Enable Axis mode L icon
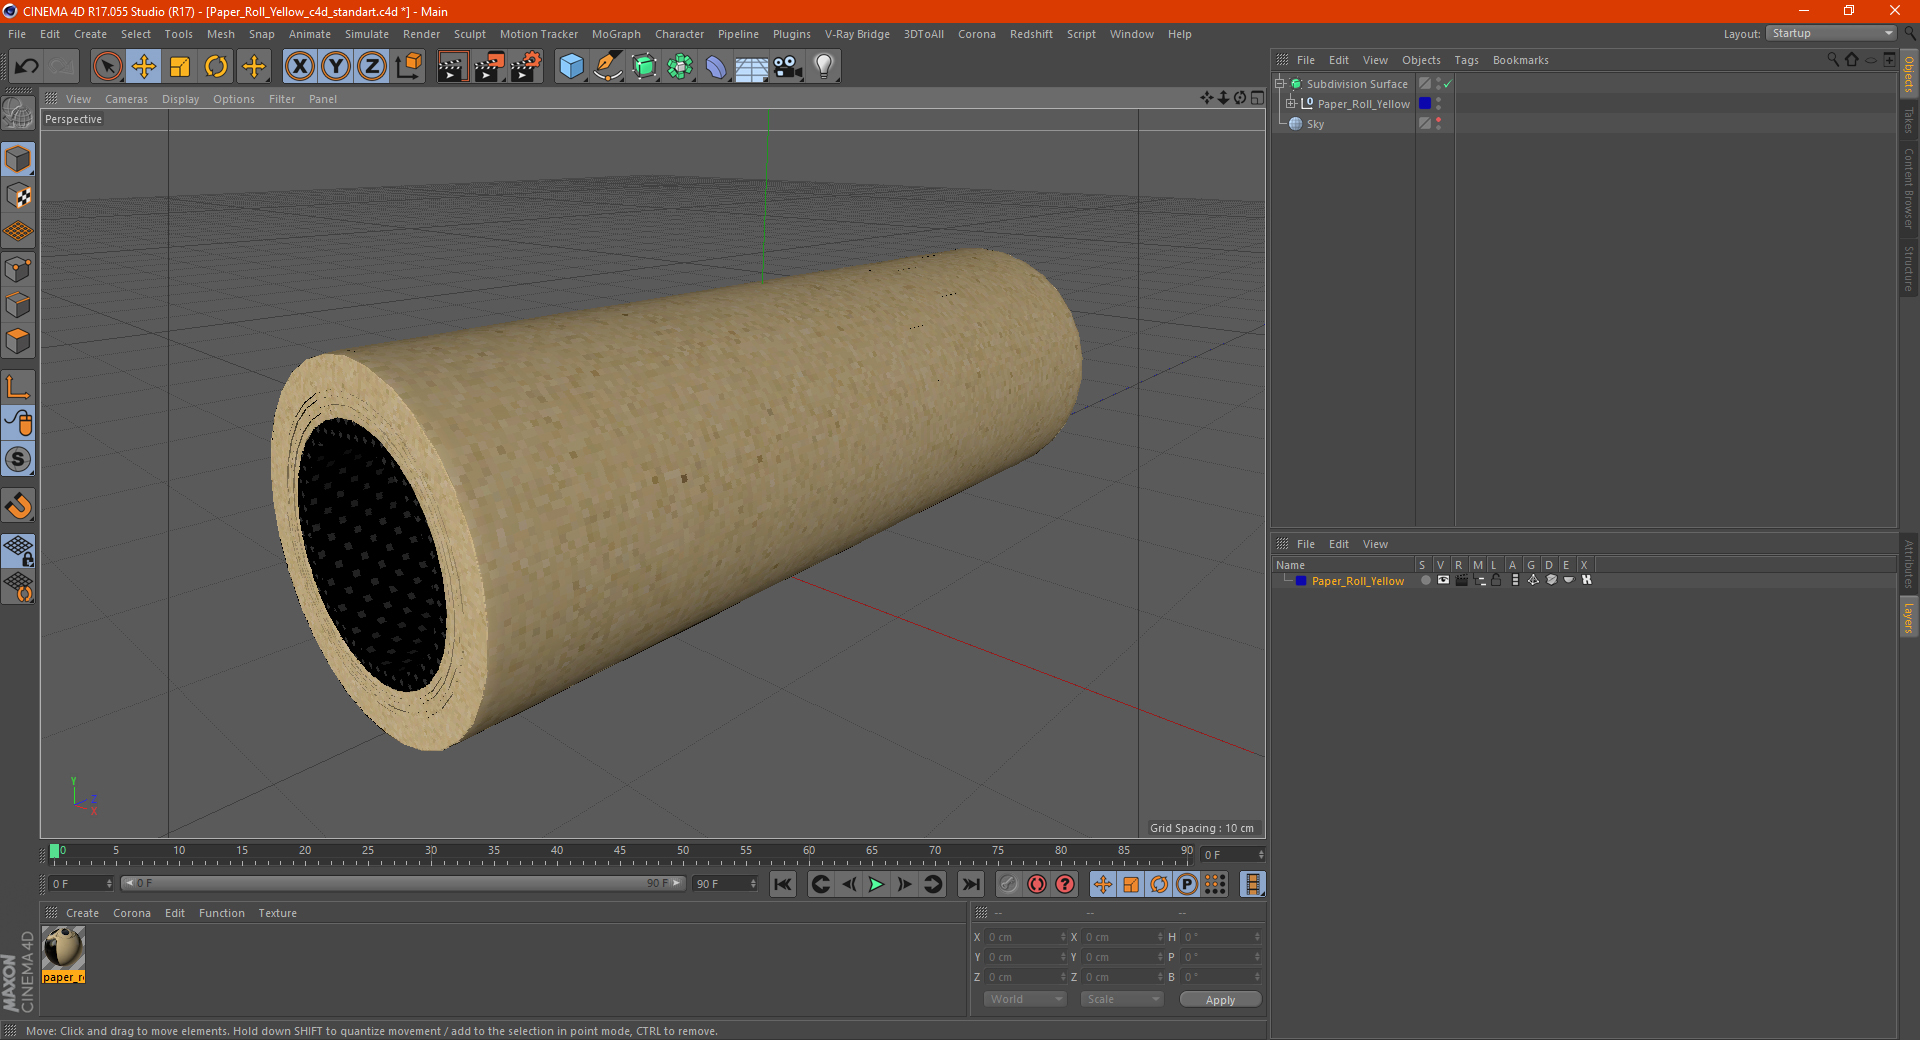The width and height of the screenshot is (1920, 1040). coord(18,387)
